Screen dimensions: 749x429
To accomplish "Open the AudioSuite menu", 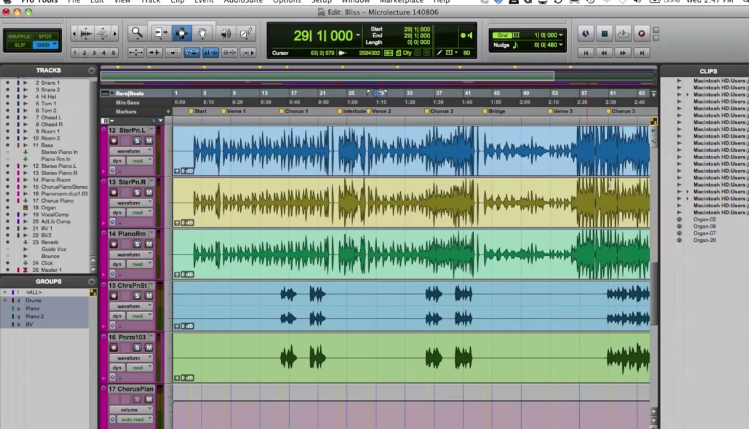I will pyautogui.click(x=243, y=2).
